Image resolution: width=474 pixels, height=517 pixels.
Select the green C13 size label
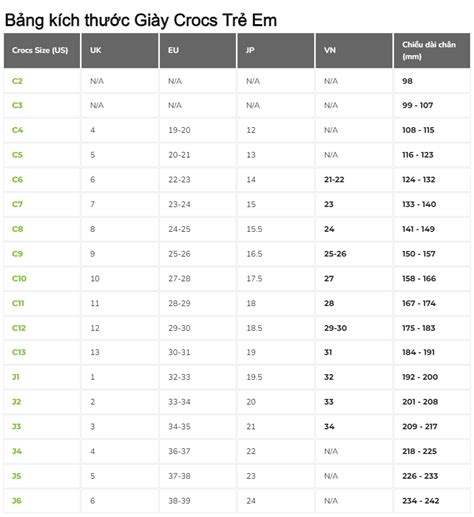(x=19, y=352)
